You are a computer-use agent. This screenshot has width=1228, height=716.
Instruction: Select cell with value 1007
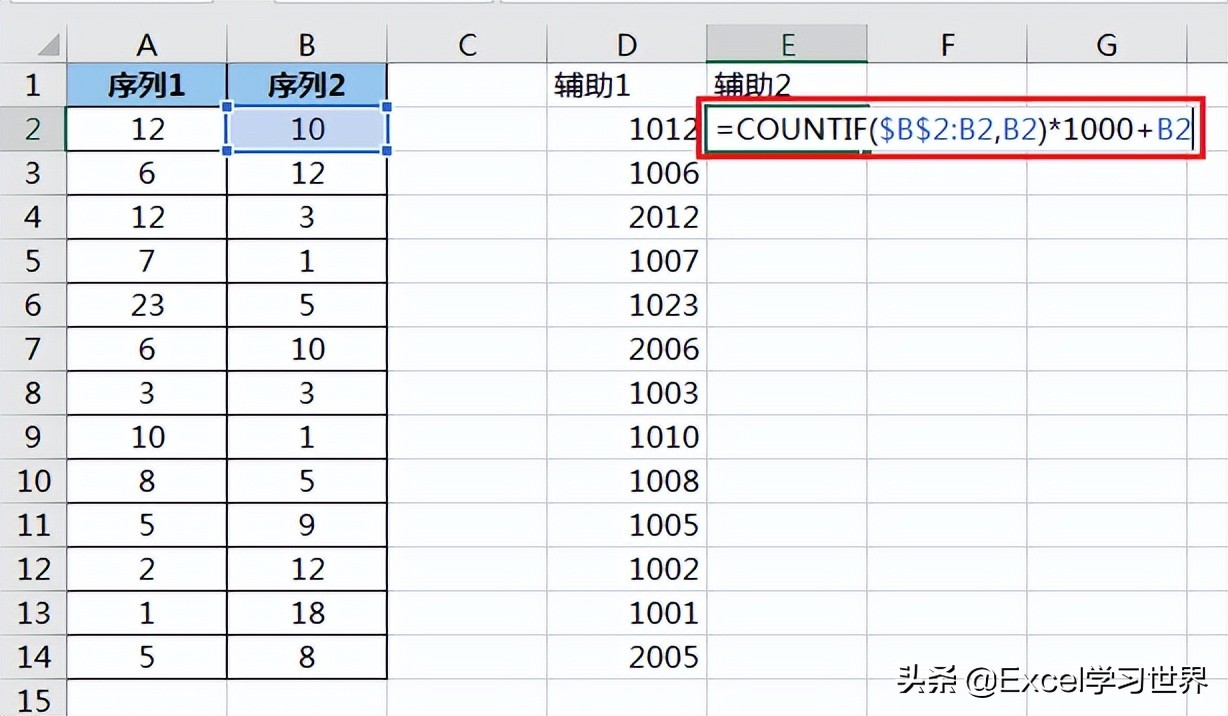627,261
